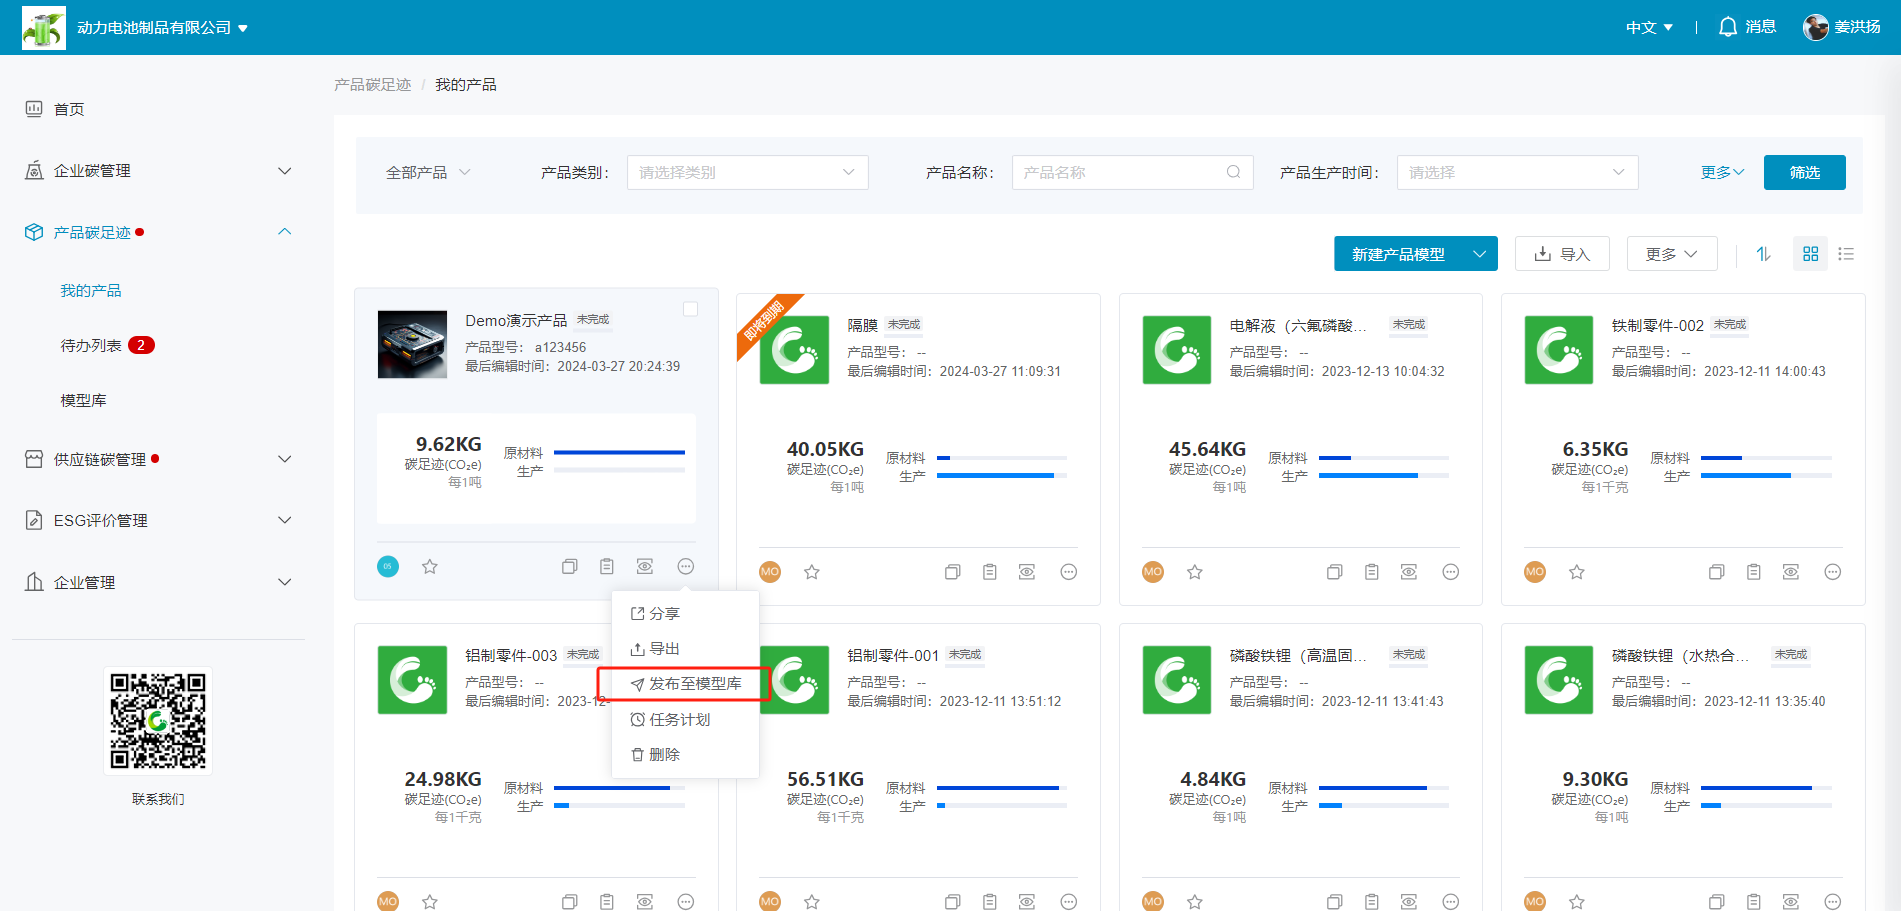Image resolution: width=1901 pixels, height=911 pixels.
Task: Copy the 电解液 product card
Action: [1334, 572]
